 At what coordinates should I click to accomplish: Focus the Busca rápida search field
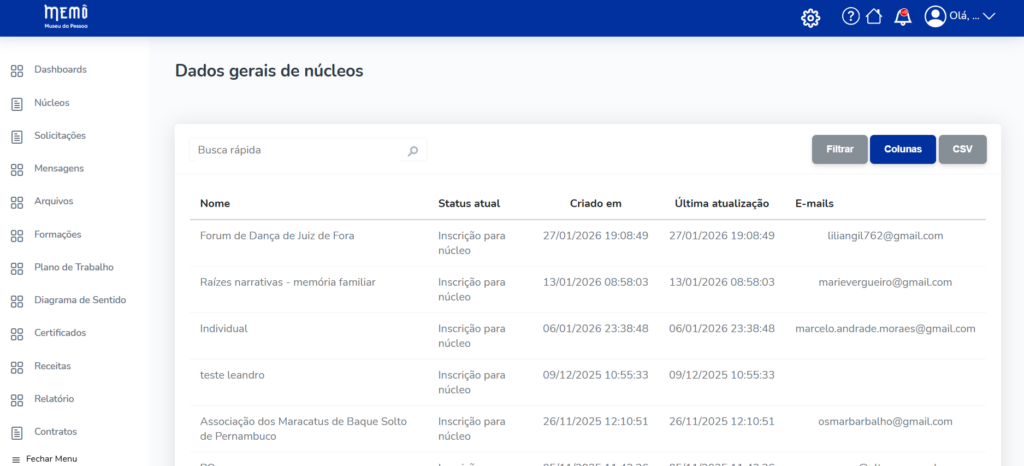pyautogui.click(x=298, y=150)
